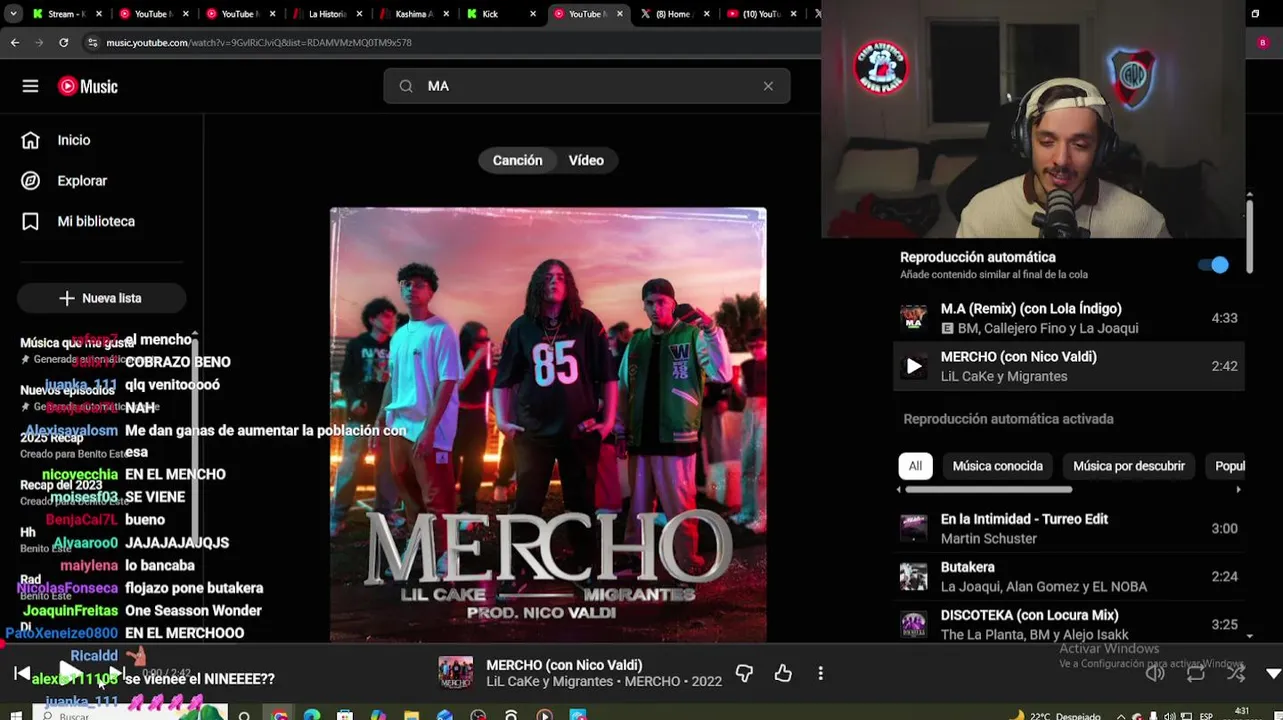Screen dimensions: 1283x720
Task: Click the YouTube Music logo
Action: pos(88,86)
